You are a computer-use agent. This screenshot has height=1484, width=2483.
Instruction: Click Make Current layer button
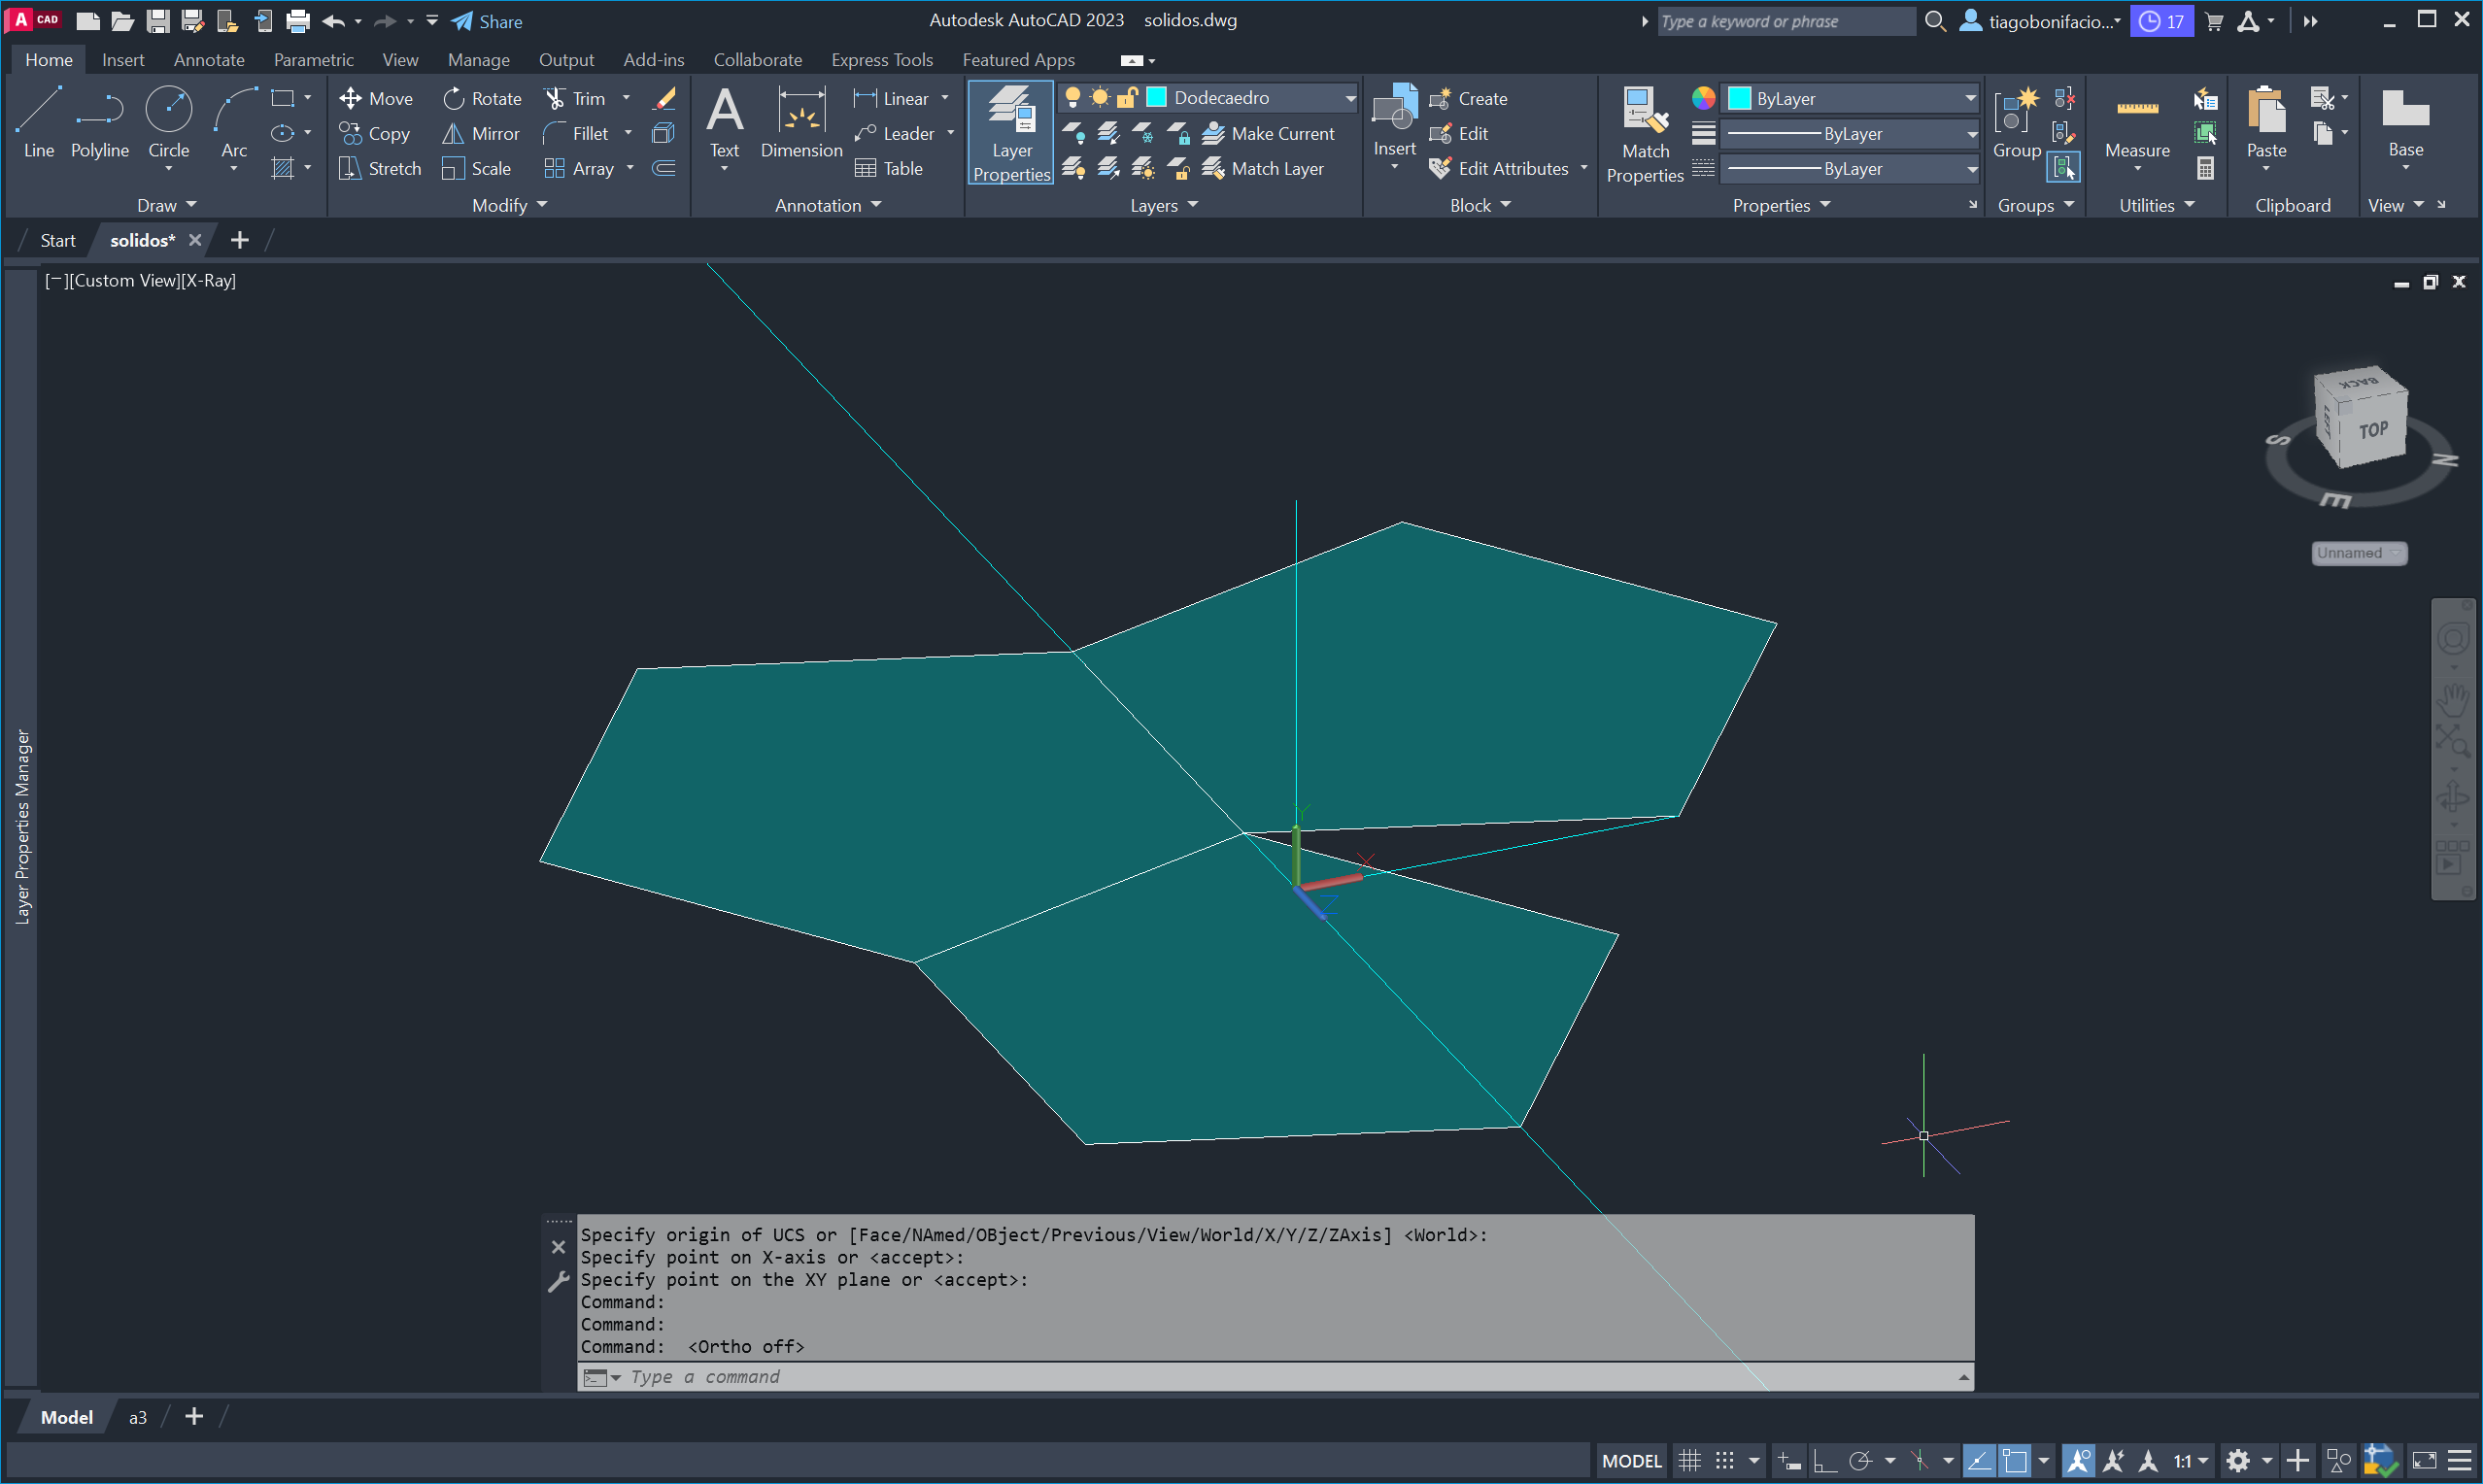click(1268, 133)
